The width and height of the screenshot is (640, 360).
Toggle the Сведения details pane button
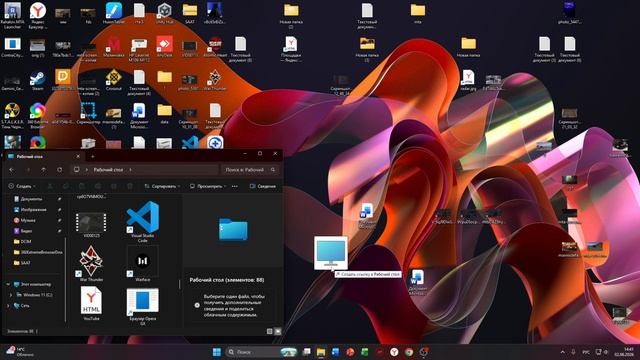[x=263, y=186]
